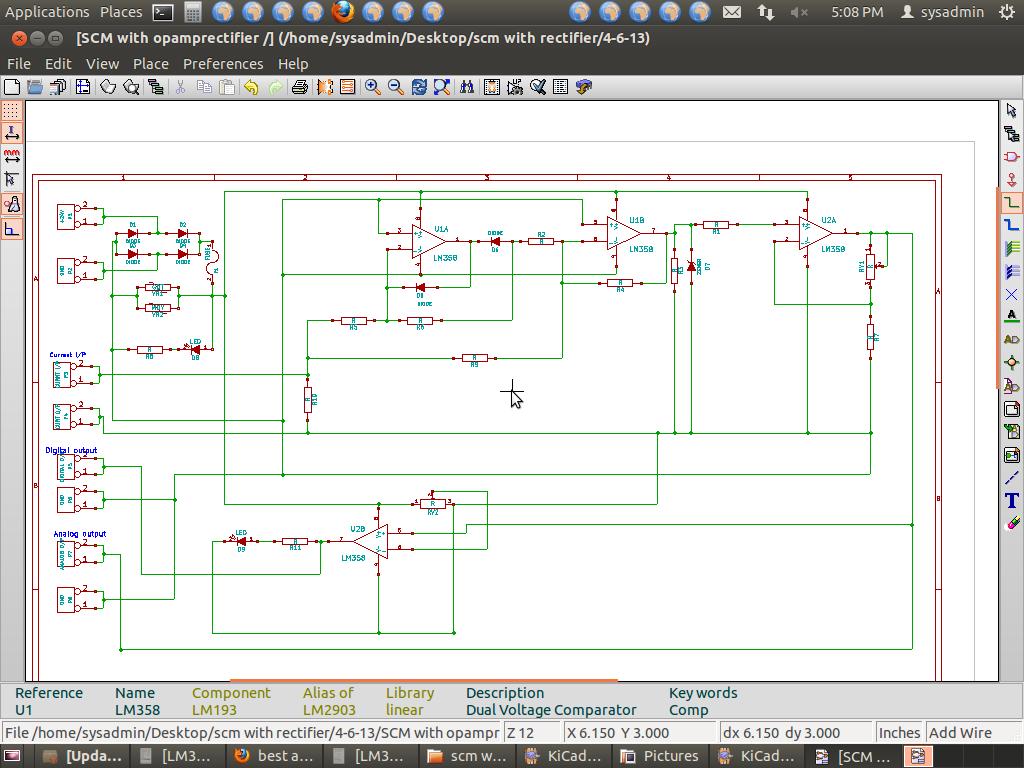The width and height of the screenshot is (1024, 768).
Task: Launch the Firefox icon in top panel
Action: point(342,12)
